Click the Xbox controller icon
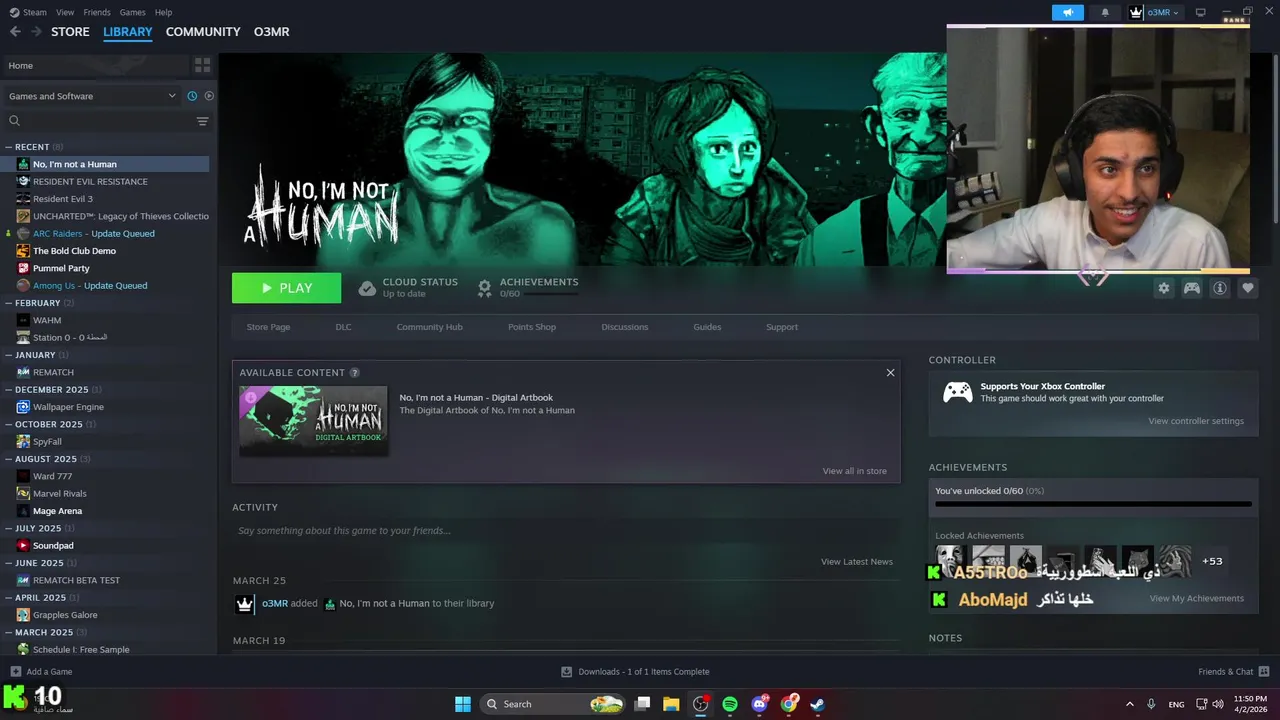The height and width of the screenshot is (720, 1280). (958, 392)
